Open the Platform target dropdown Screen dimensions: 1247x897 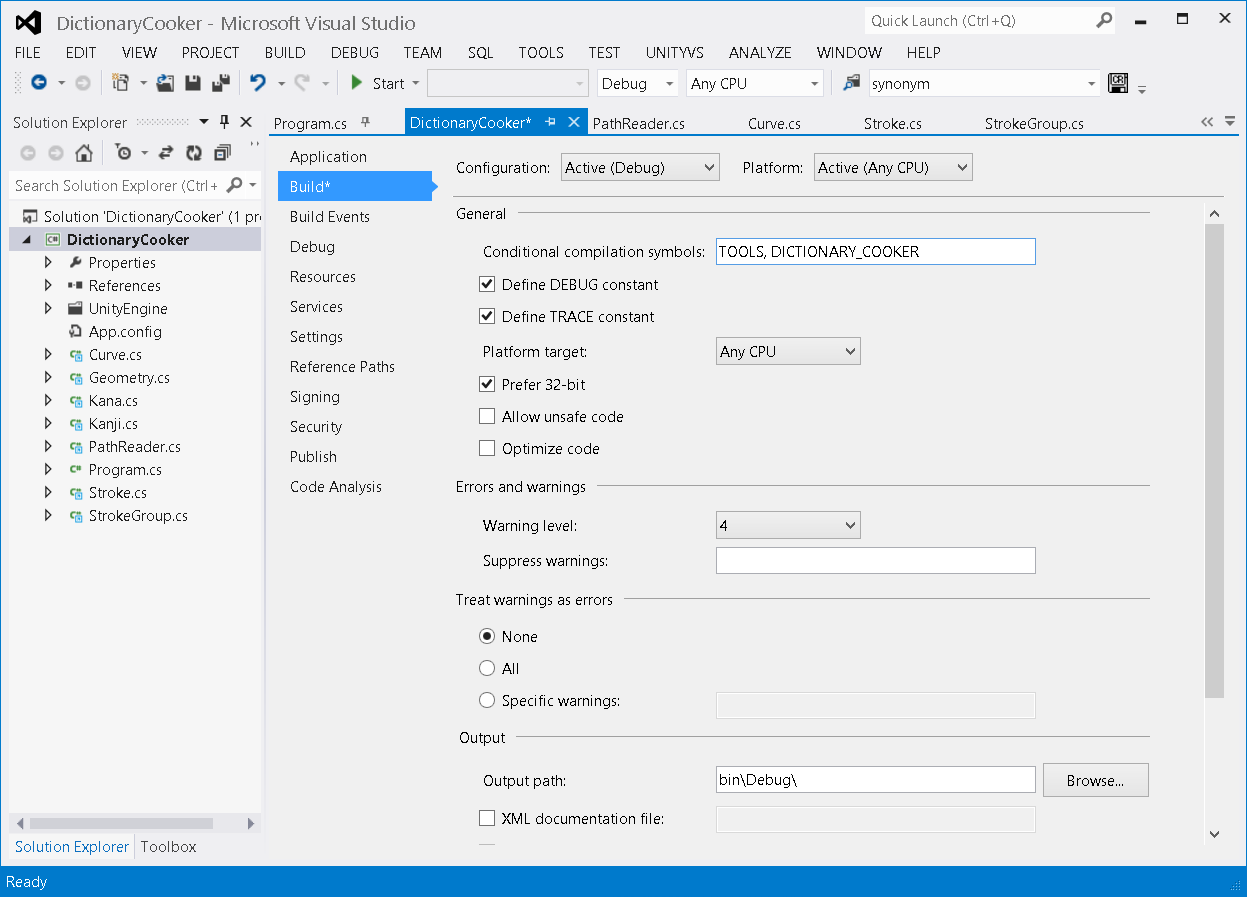[x=788, y=352]
